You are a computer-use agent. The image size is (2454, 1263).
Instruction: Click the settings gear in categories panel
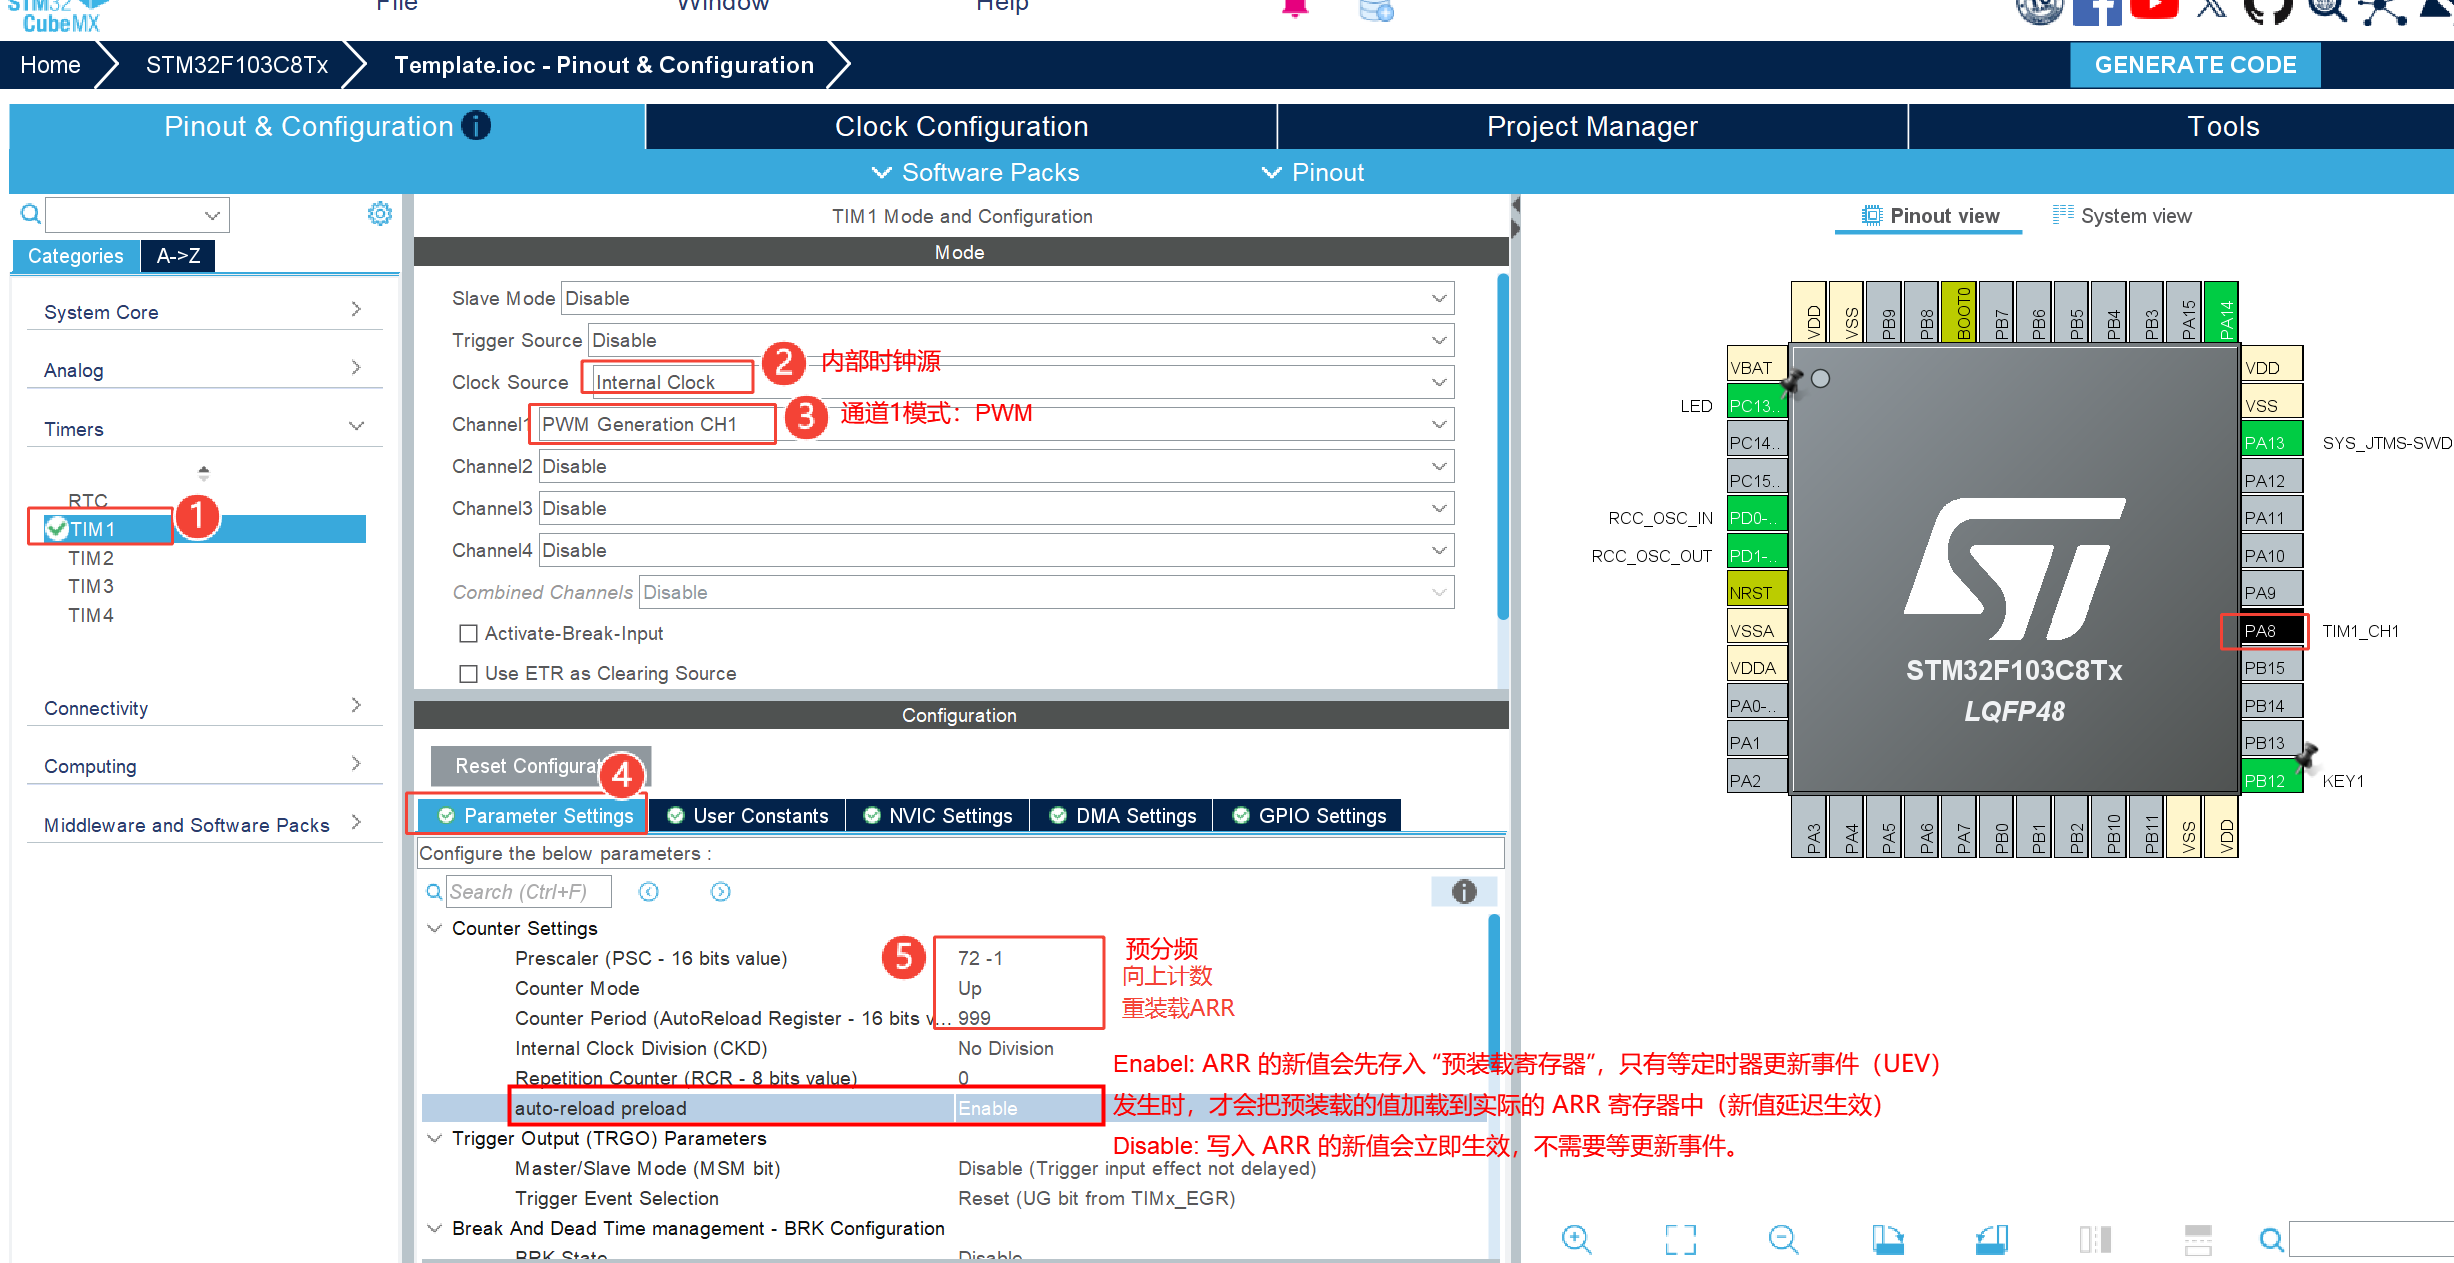[x=380, y=213]
